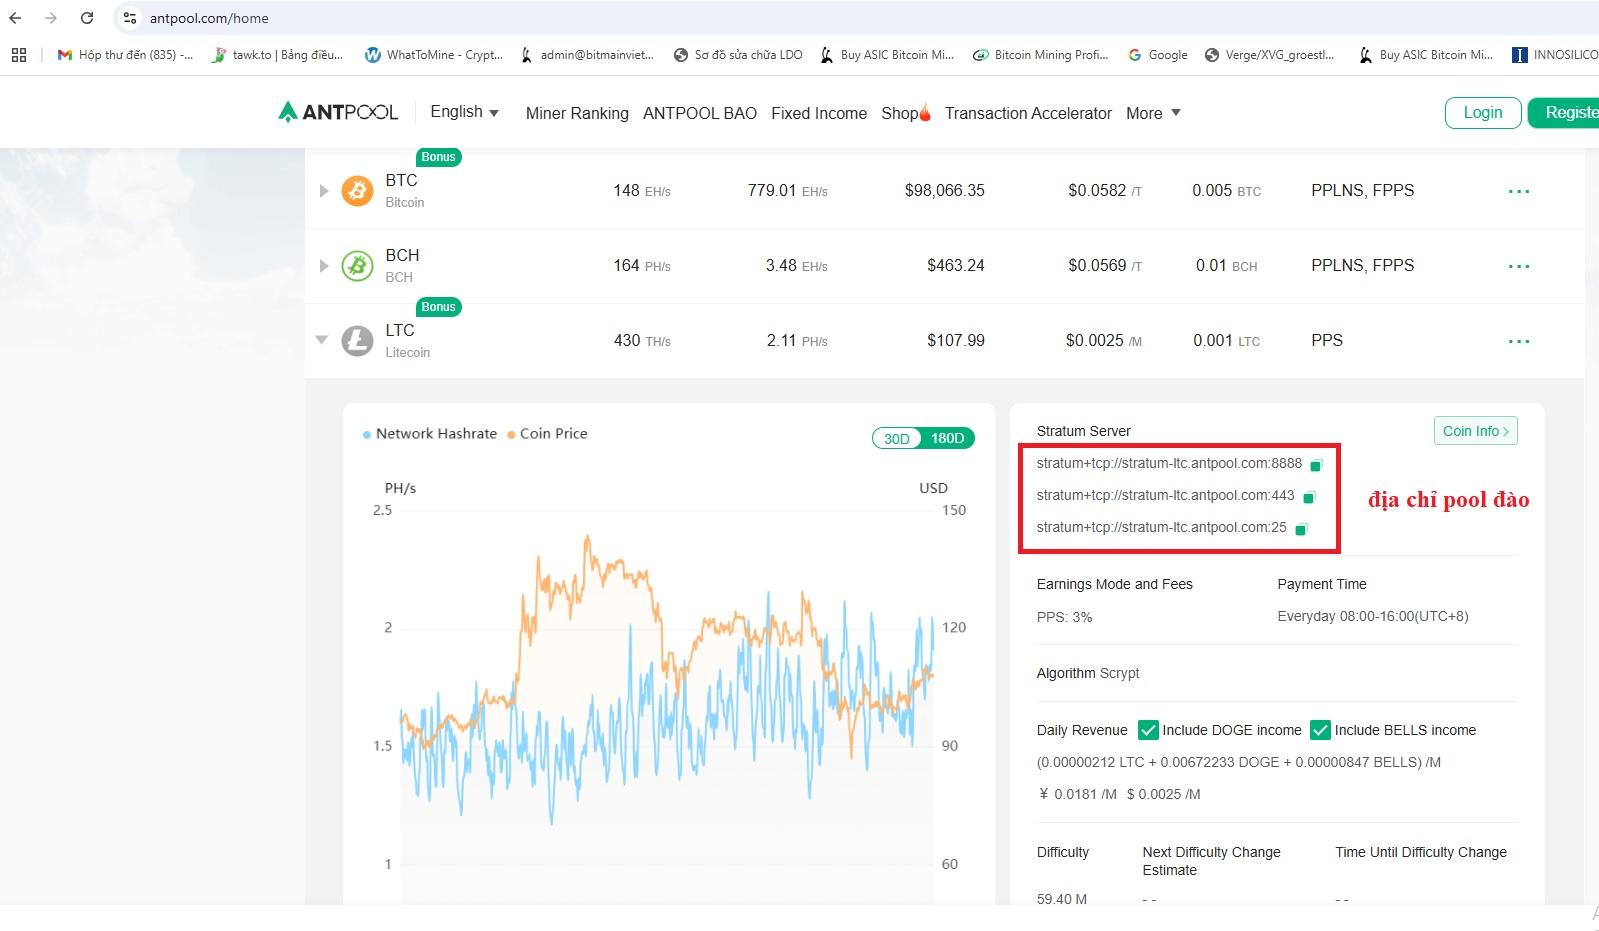Click the stratum-ltc.antpool.com:8888 address text
The width and height of the screenshot is (1599, 931).
pyautogui.click(x=1169, y=463)
